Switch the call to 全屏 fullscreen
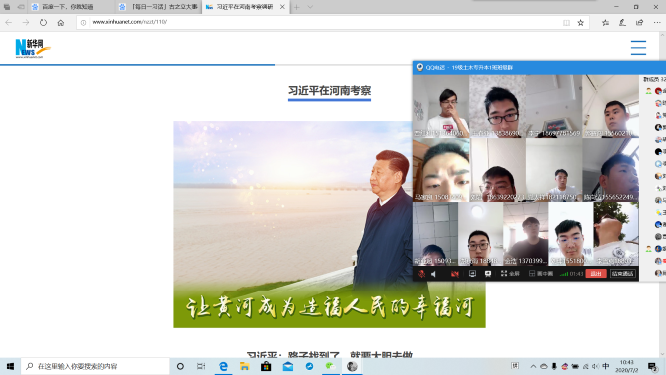666x375 pixels. click(510, 274)
